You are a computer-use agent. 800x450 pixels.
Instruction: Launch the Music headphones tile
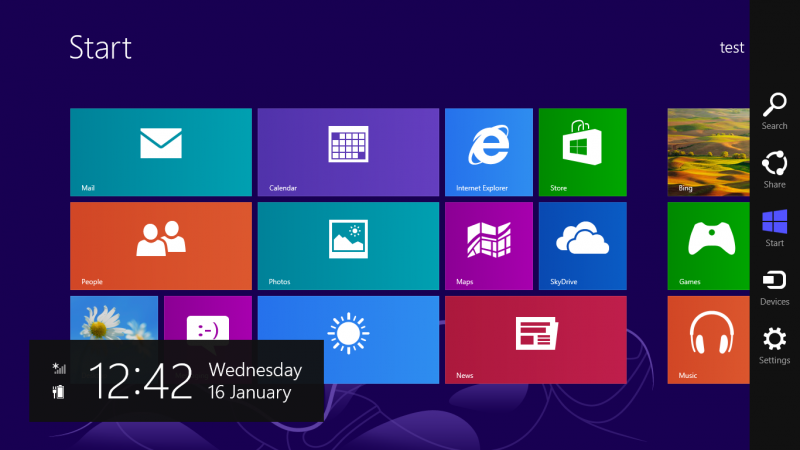click(708, 338)
